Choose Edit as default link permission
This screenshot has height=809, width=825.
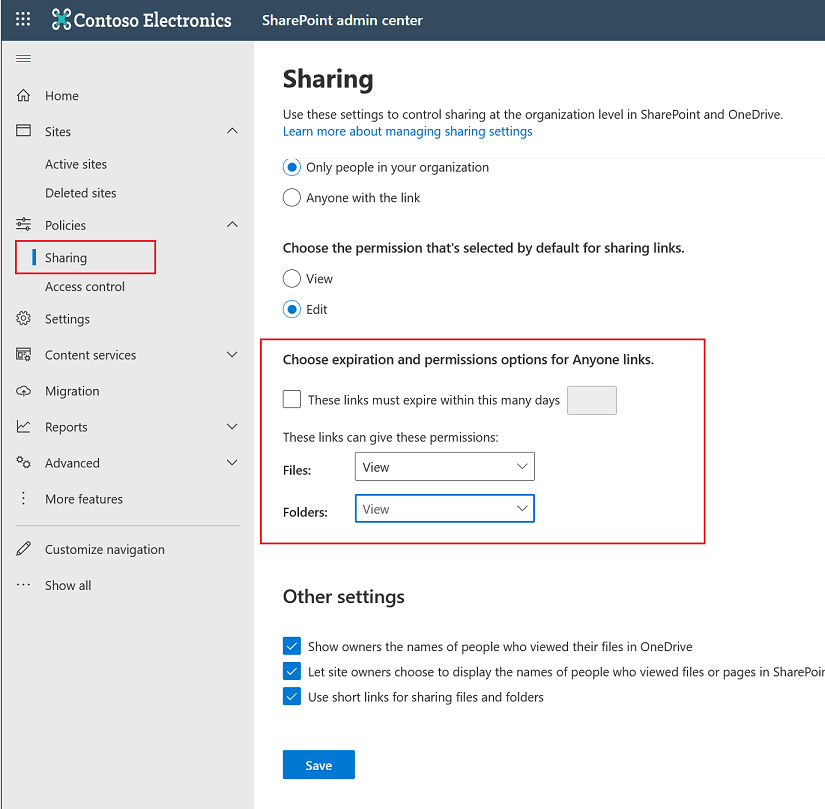pos(292,309)
